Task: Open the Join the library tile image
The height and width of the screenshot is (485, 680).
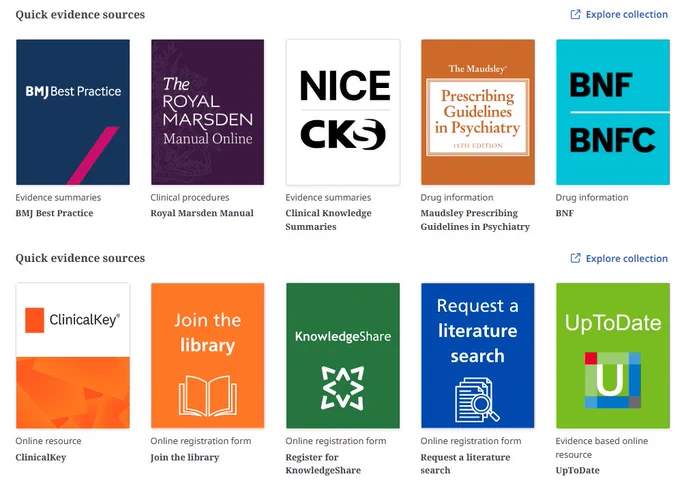Action: point(207,356)
